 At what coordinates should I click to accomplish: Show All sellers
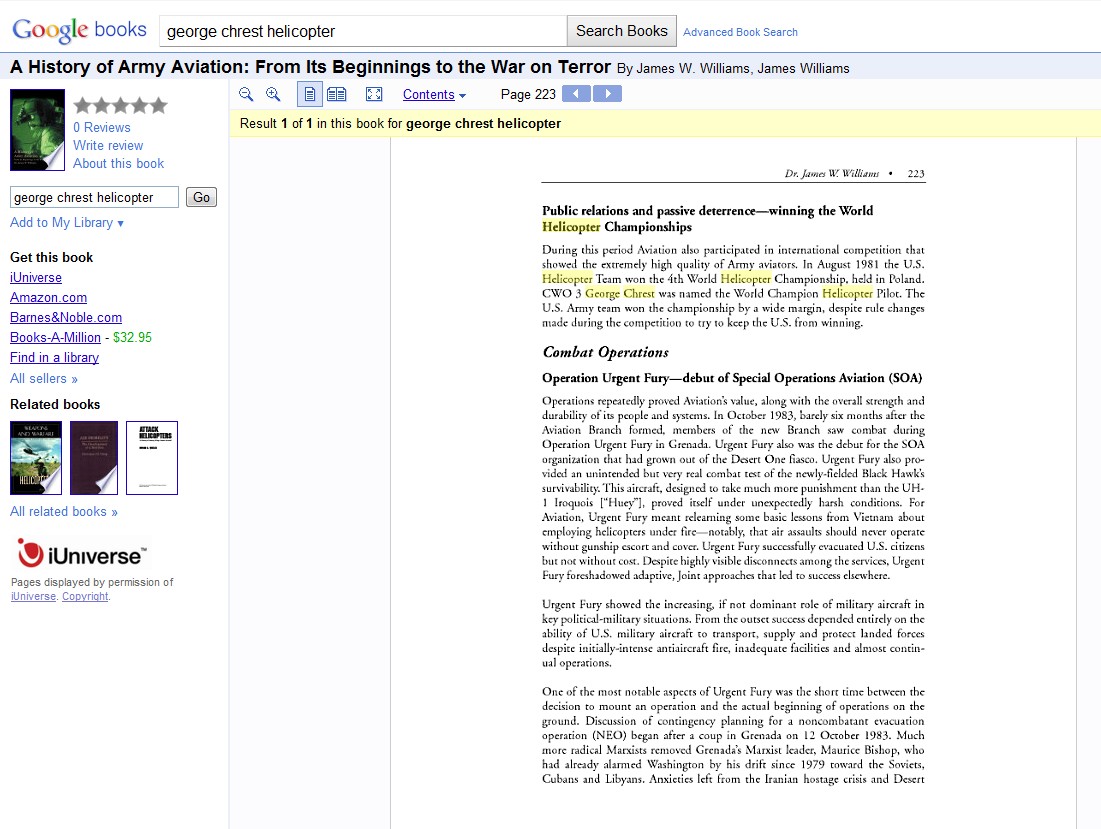(44, 378)
